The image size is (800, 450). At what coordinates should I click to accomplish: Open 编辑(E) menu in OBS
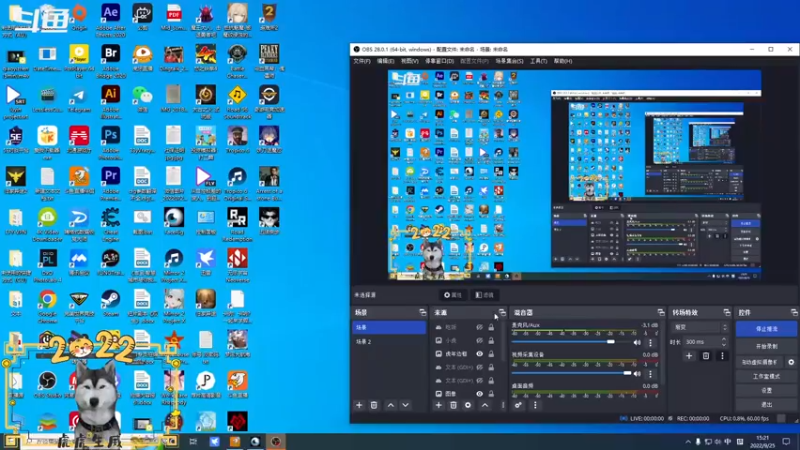(385, 61)
